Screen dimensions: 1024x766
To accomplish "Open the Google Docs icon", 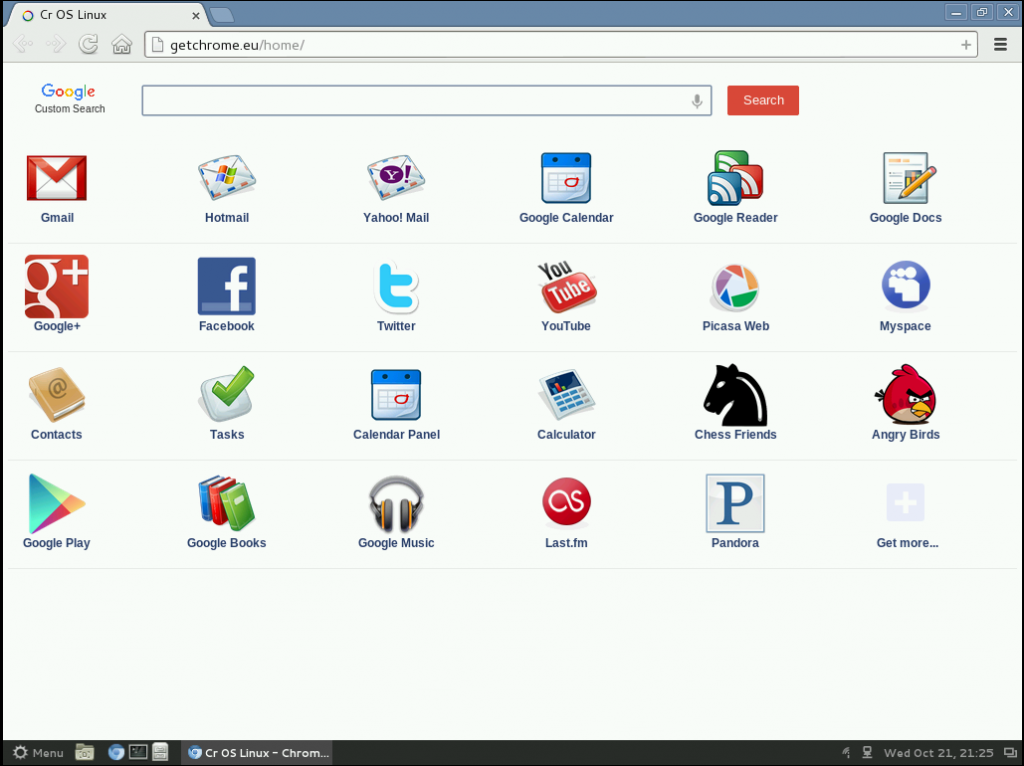I will [x=908, y=178].
